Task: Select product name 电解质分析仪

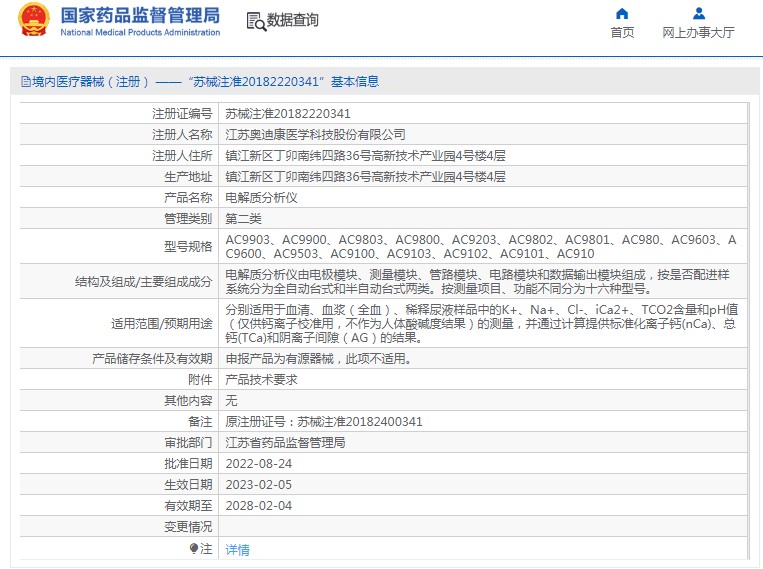Action: pos(261,198)
